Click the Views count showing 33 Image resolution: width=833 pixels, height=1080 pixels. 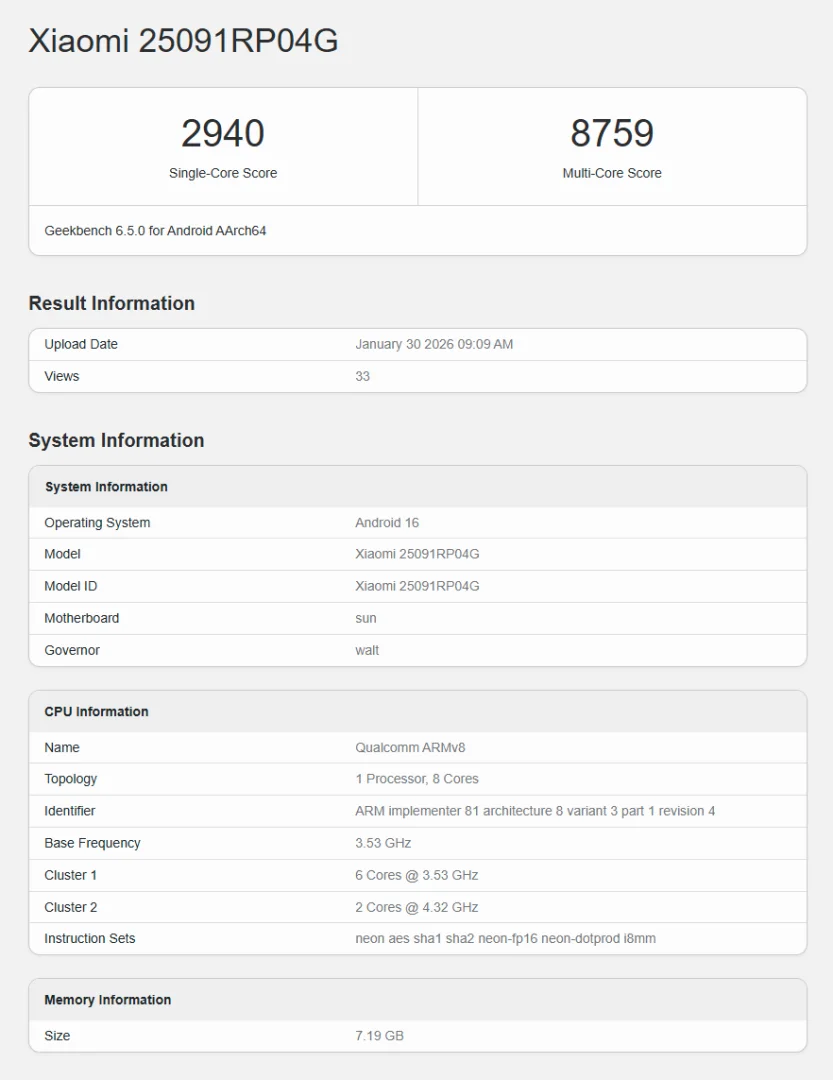(x=362, y=376)
